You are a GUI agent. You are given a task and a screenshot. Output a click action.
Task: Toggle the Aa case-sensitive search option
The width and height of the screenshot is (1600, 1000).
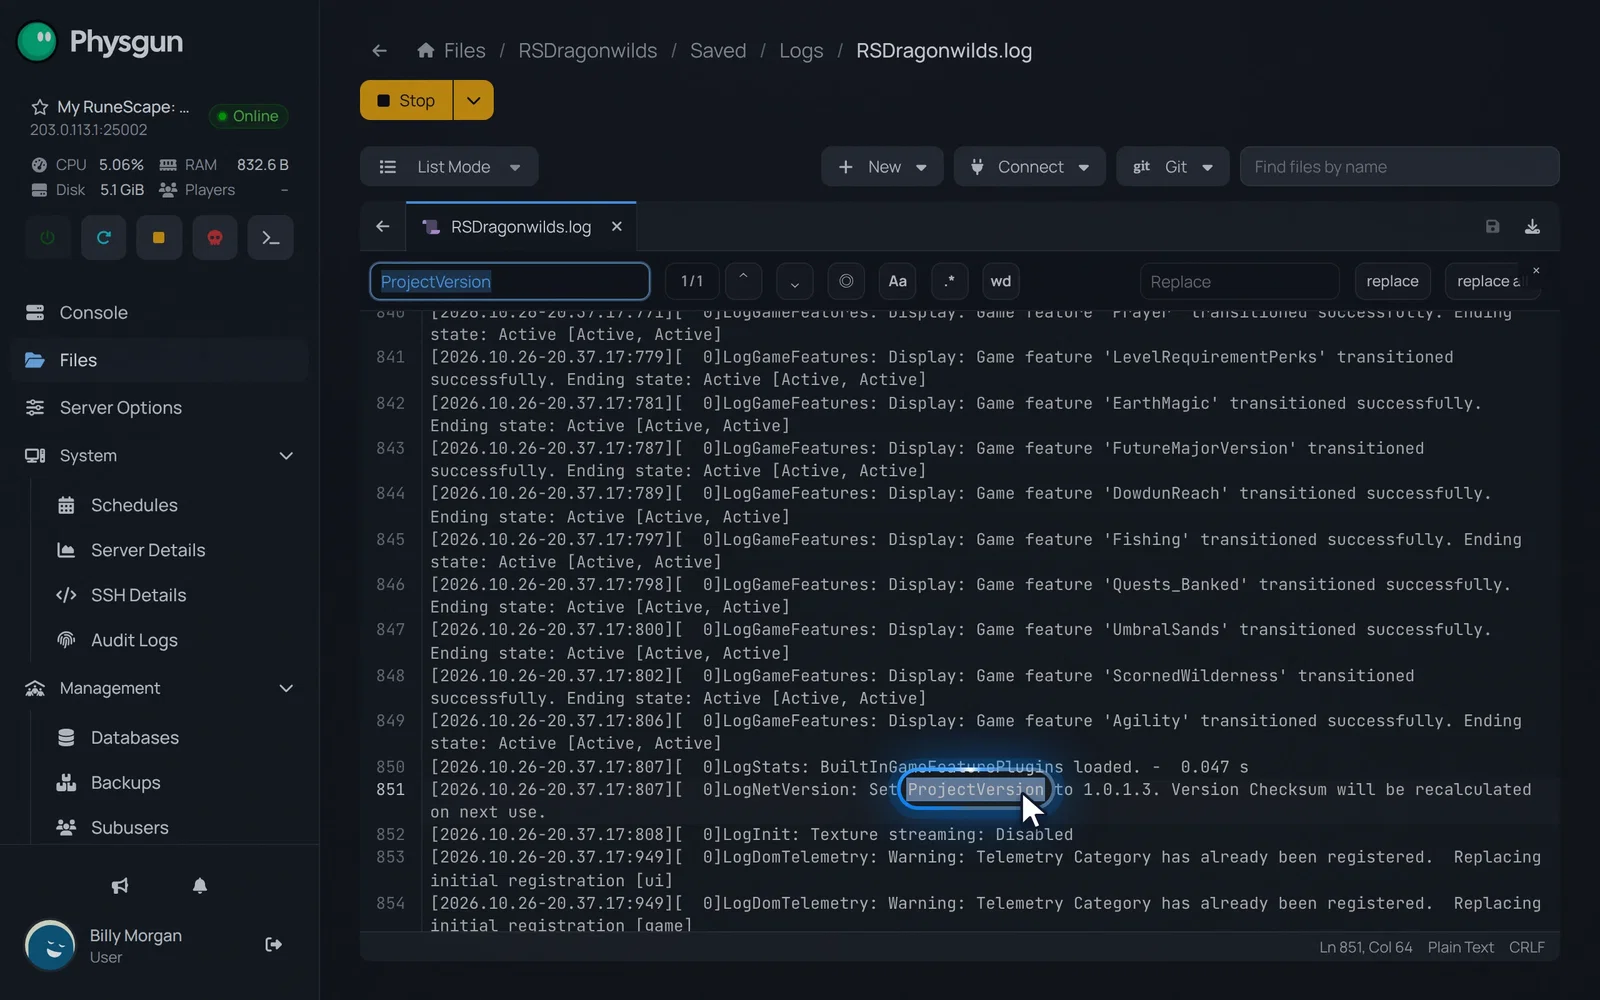898,281
